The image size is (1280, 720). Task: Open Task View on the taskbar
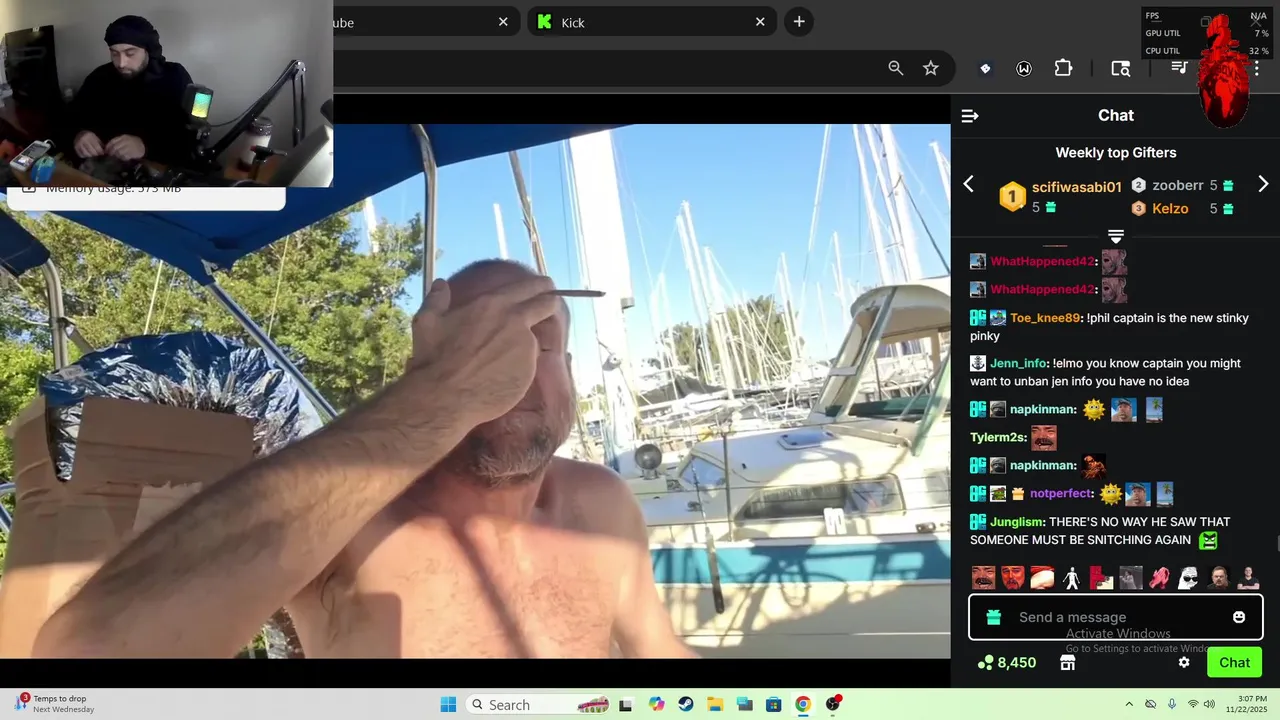(626, 704)
